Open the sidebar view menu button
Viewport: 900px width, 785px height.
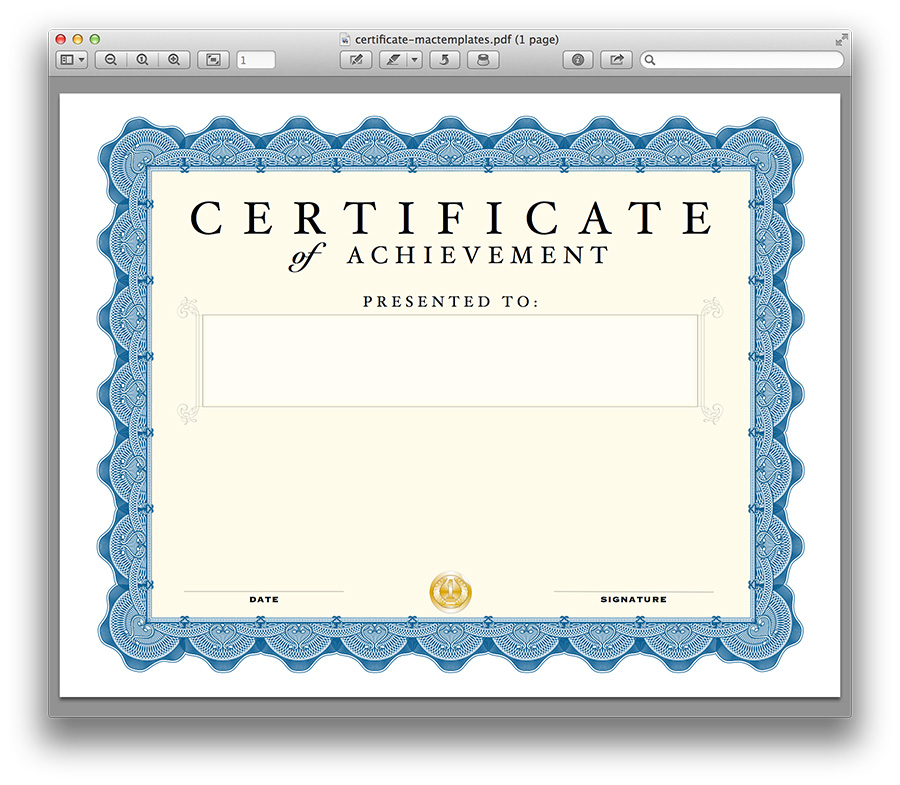click(x=71, y=60)
